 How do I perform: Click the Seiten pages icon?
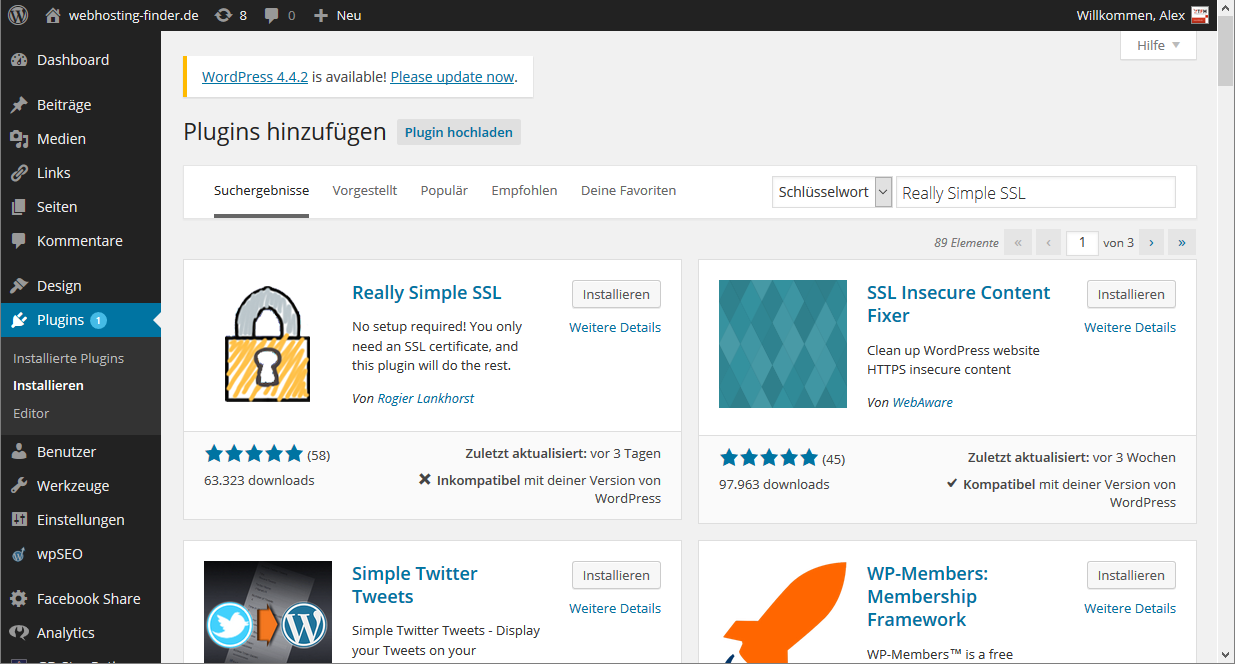point(19,207)
